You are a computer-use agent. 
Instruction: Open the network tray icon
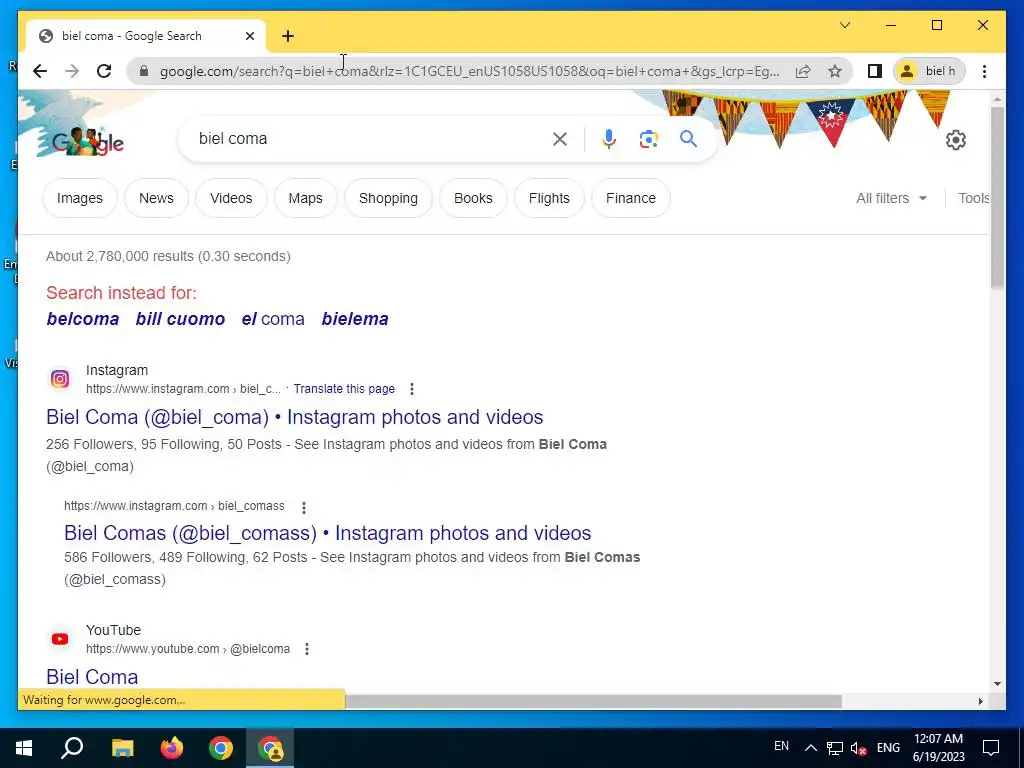(x=835, y=748)
